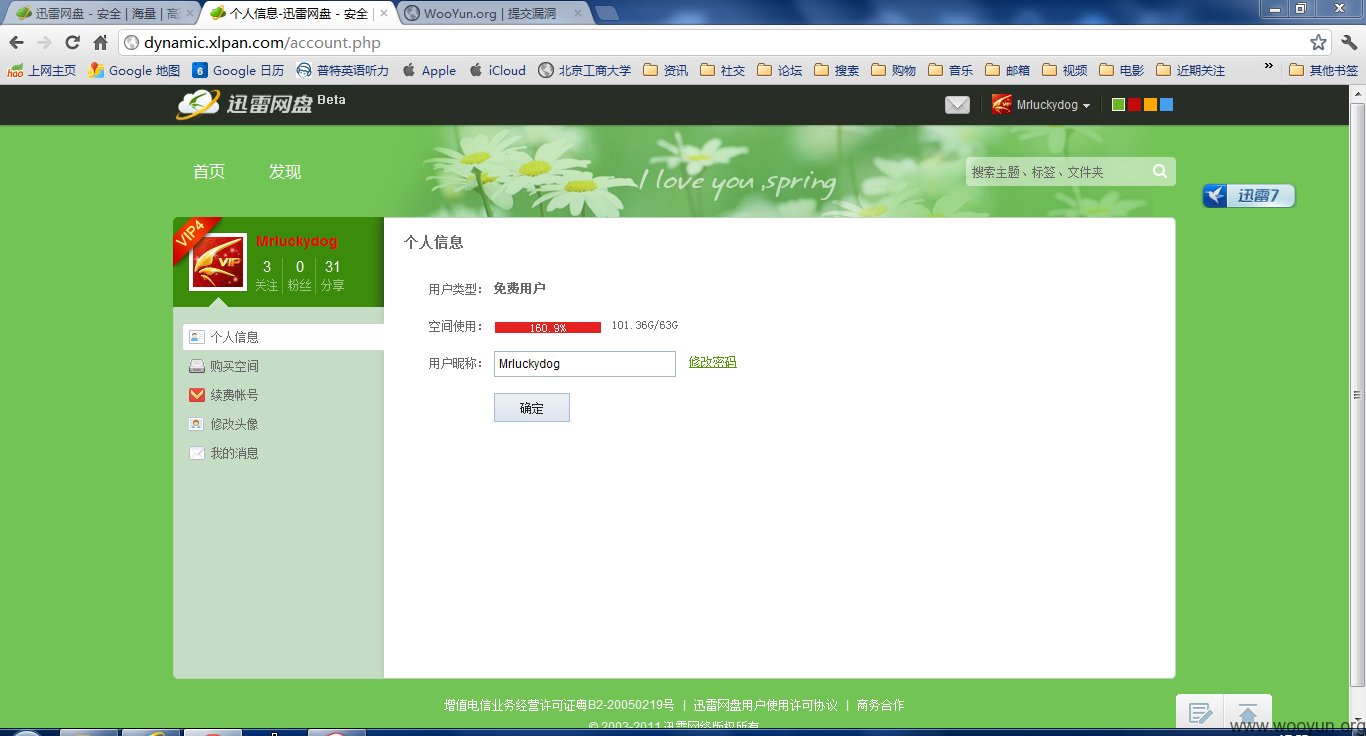Open the 北京工商大学 bookmark
This screenshot has width=1366, height=736.
pyautogui.click(x=584, y=70)
